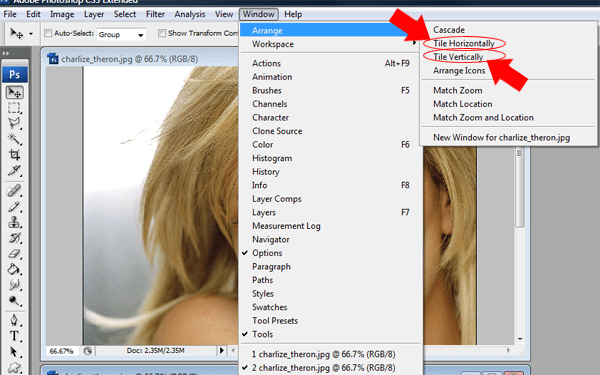The width and height of the screenshot is (600, 375).
Task: Select the Eraser tool
Action: click(x=14, y=254)
